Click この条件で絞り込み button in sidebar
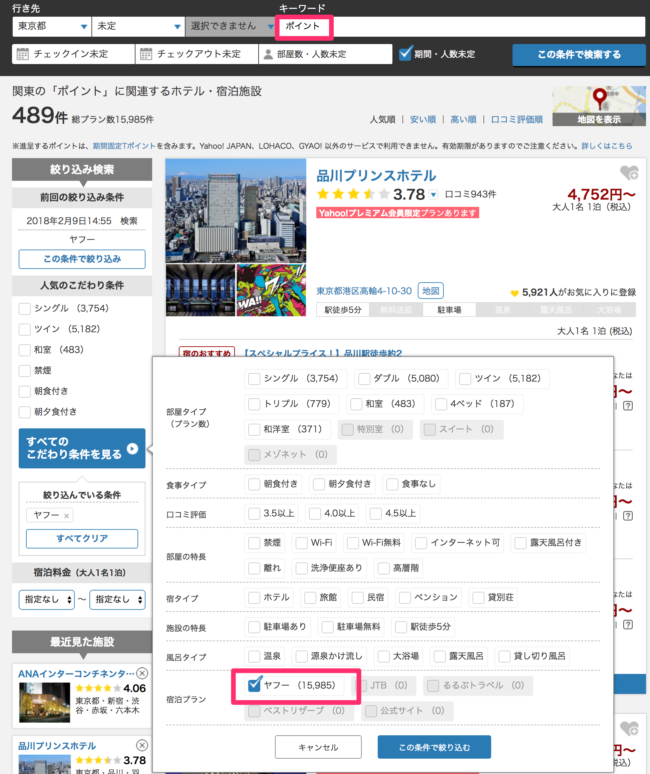This screenshot has width=650, height=774. coord(82,259)
